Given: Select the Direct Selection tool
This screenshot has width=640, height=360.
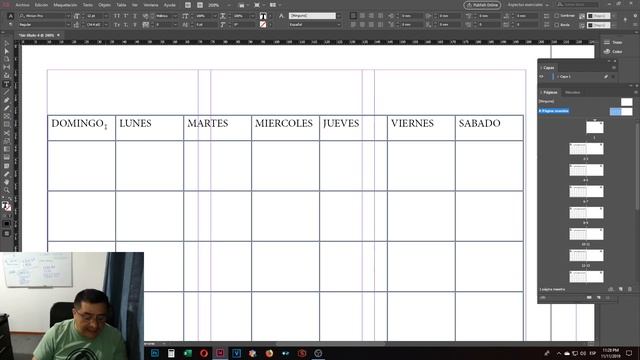Looking at the screenshot, I should pos(7,51).
